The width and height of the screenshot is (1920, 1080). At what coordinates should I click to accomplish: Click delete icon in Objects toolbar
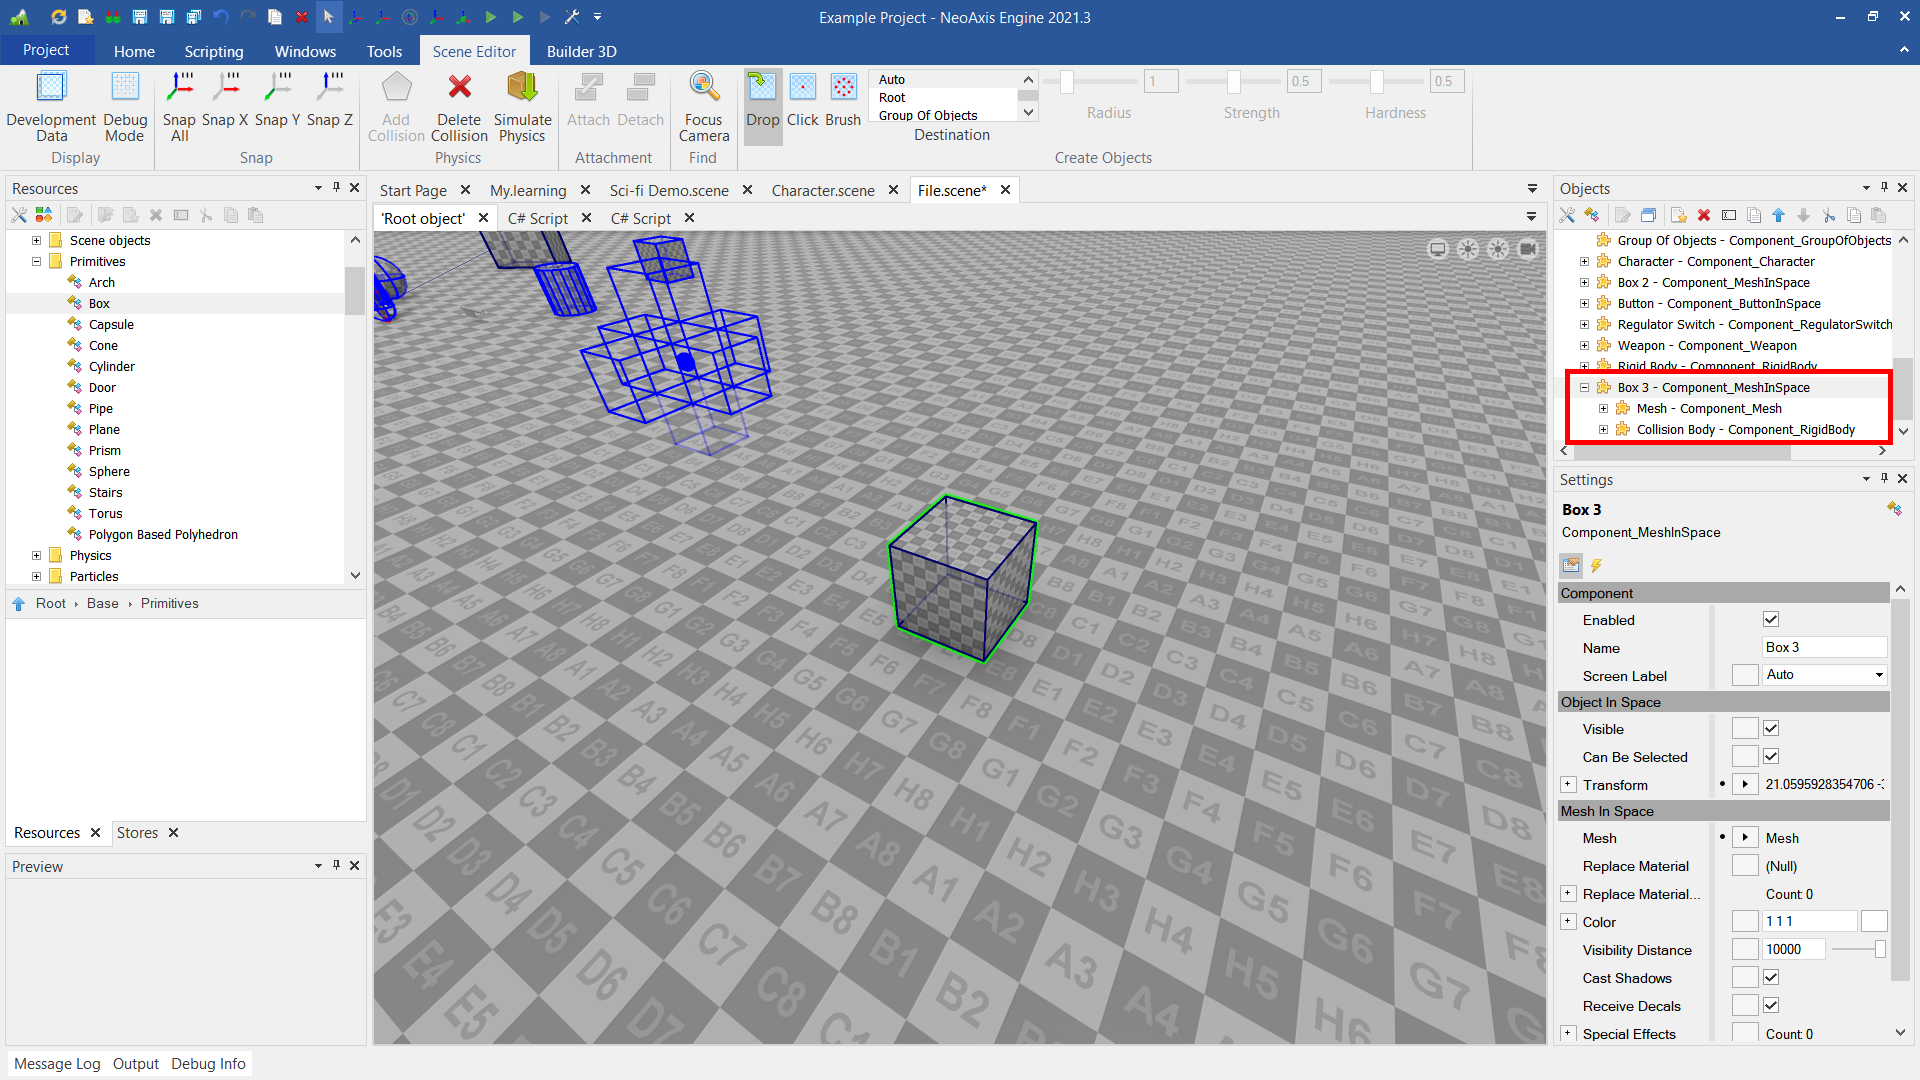coord(1704,215)
